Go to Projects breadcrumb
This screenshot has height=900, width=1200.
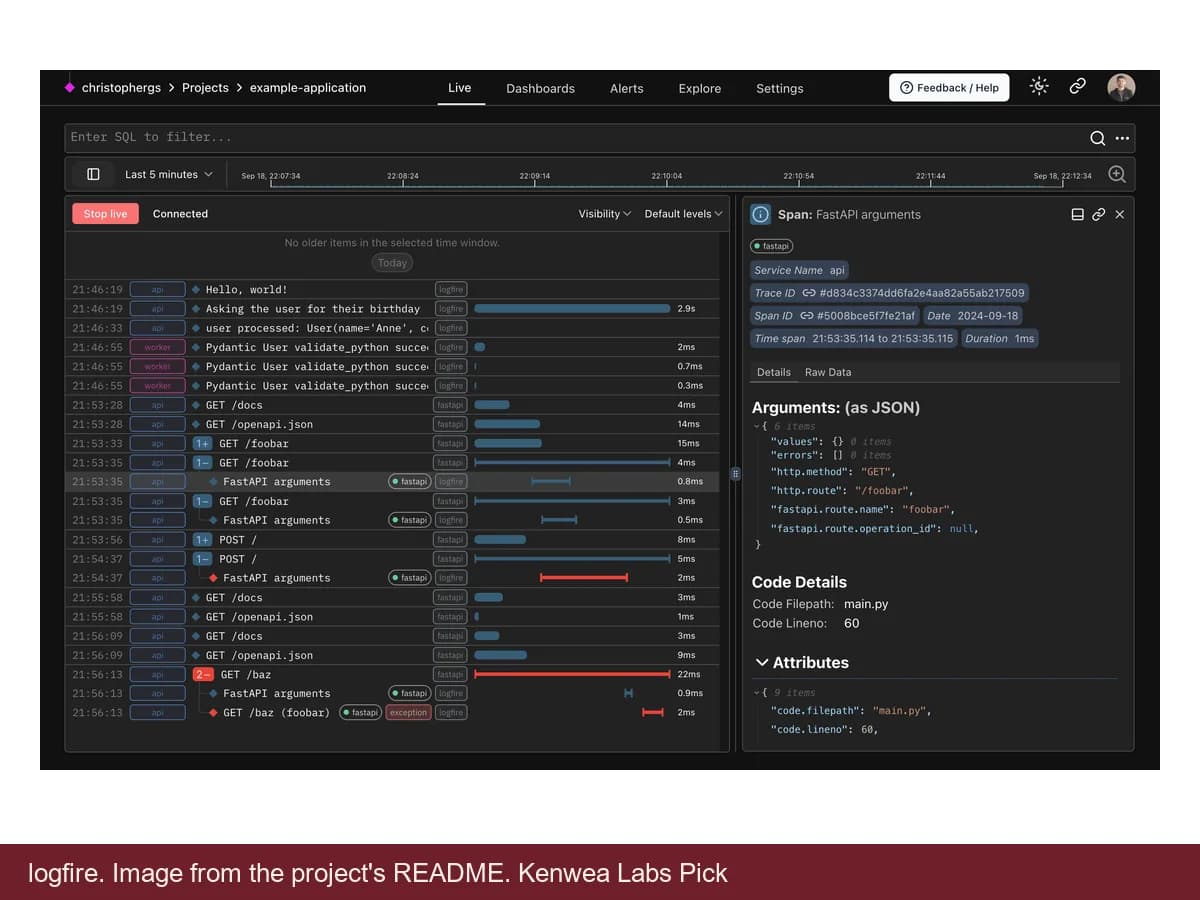(x=205, y=88)
